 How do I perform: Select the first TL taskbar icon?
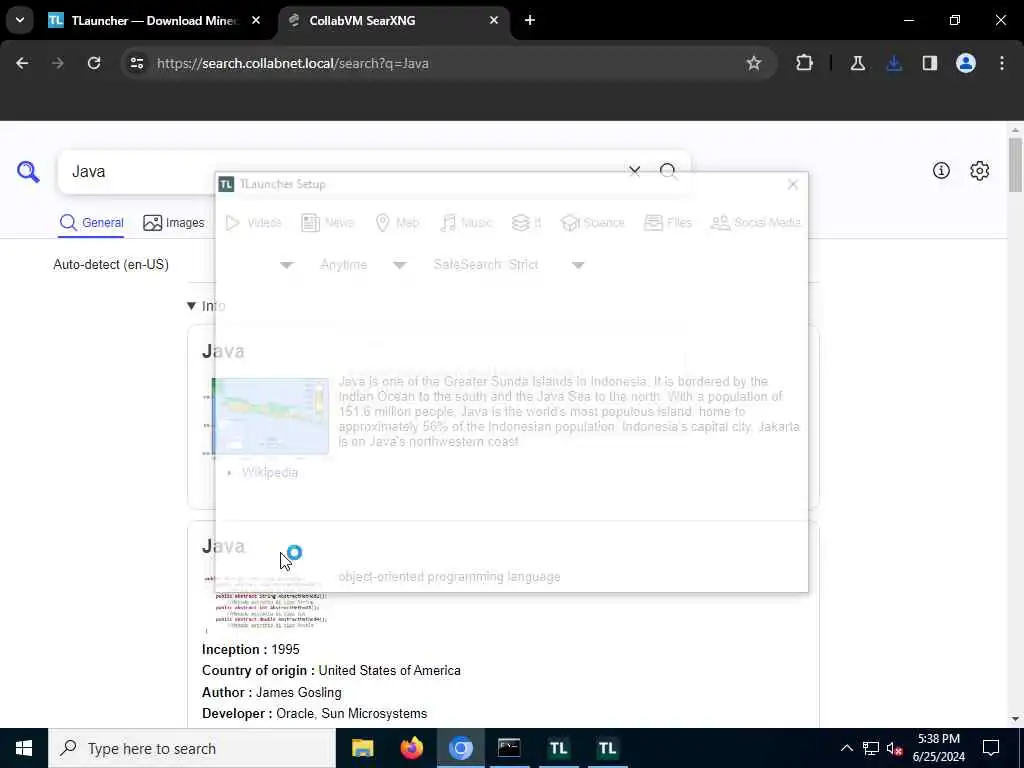(x=558, y=748)
